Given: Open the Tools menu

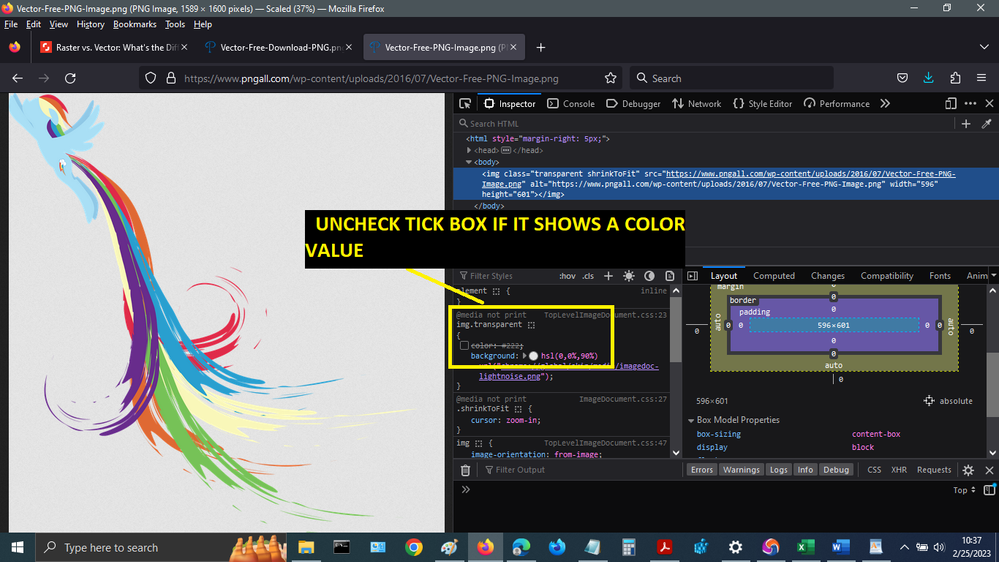Looking at the screenshot, I should [x=175, y=24].
